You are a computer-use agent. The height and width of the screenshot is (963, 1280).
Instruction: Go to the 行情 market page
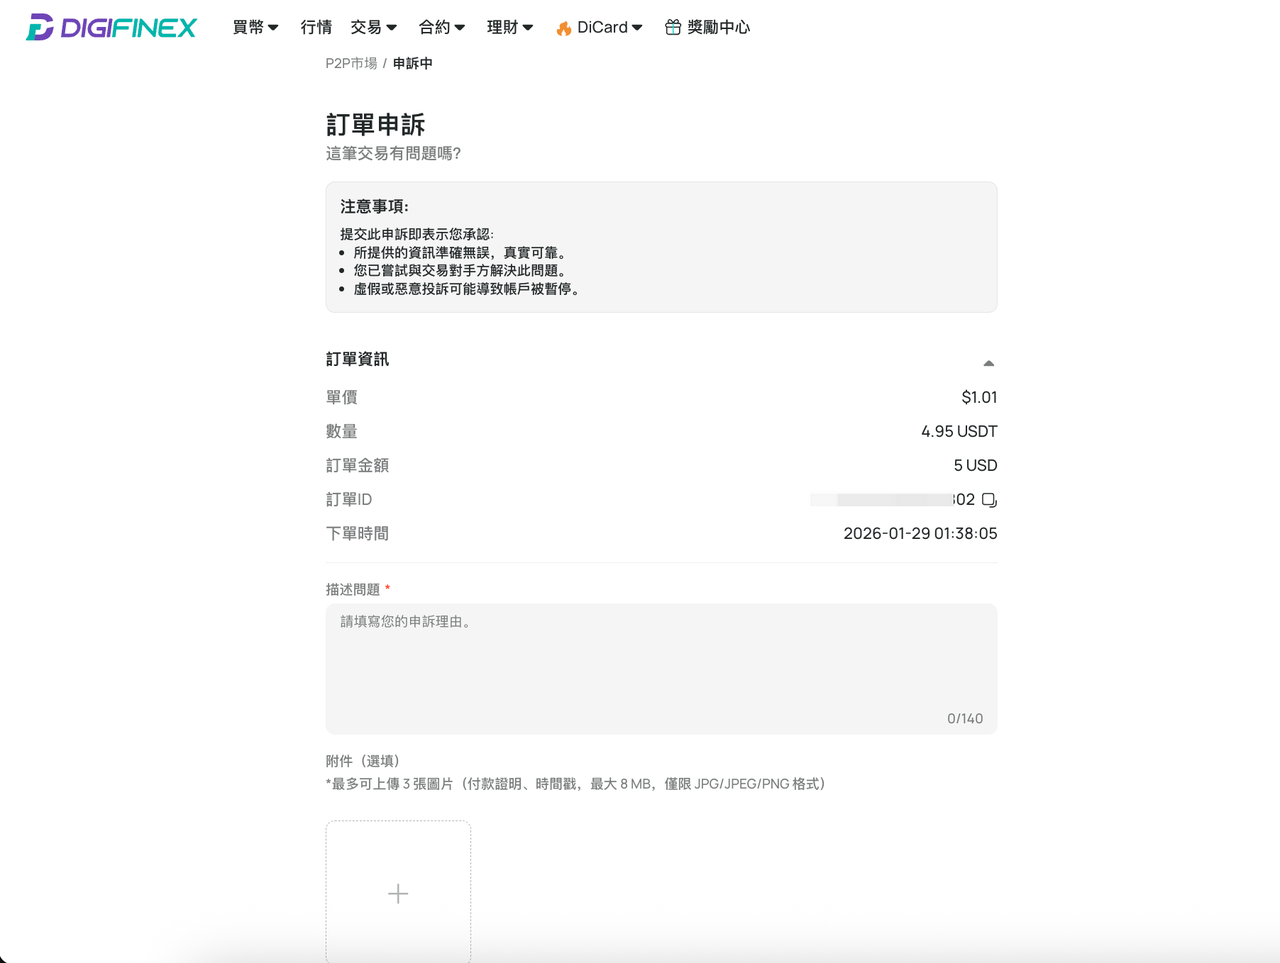tap(316, 28)
